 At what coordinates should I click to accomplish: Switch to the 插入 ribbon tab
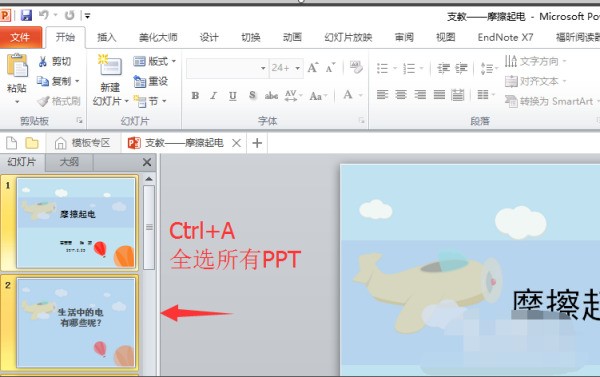[x=106, y=37]
